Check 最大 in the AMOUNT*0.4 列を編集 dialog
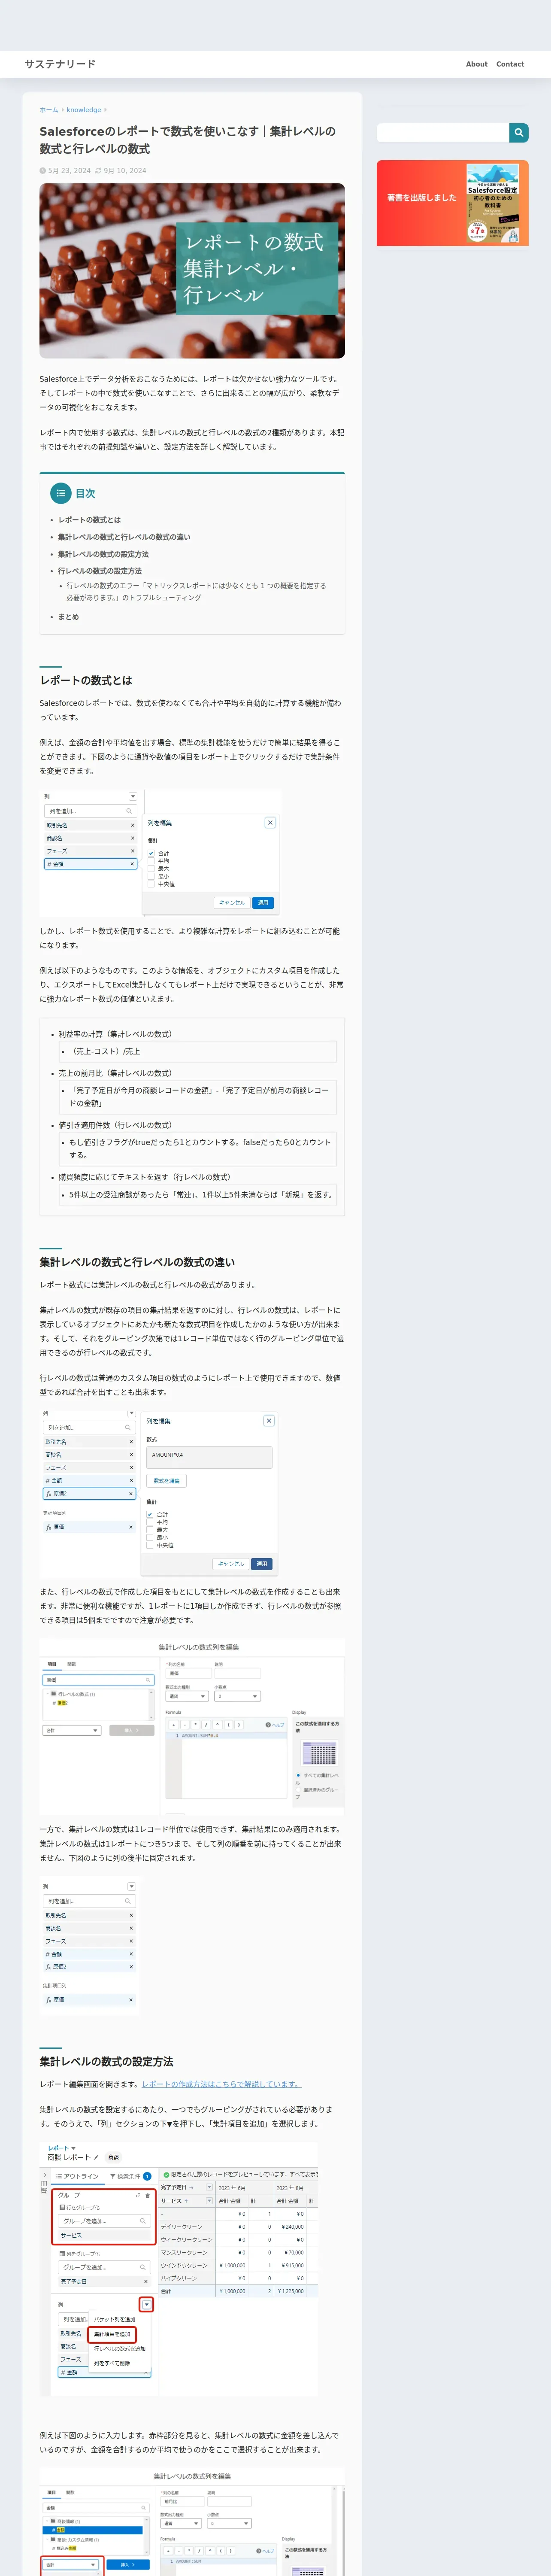This screenshot has height=2576, width=551. pyautogui.click(x=150, y=1530)
